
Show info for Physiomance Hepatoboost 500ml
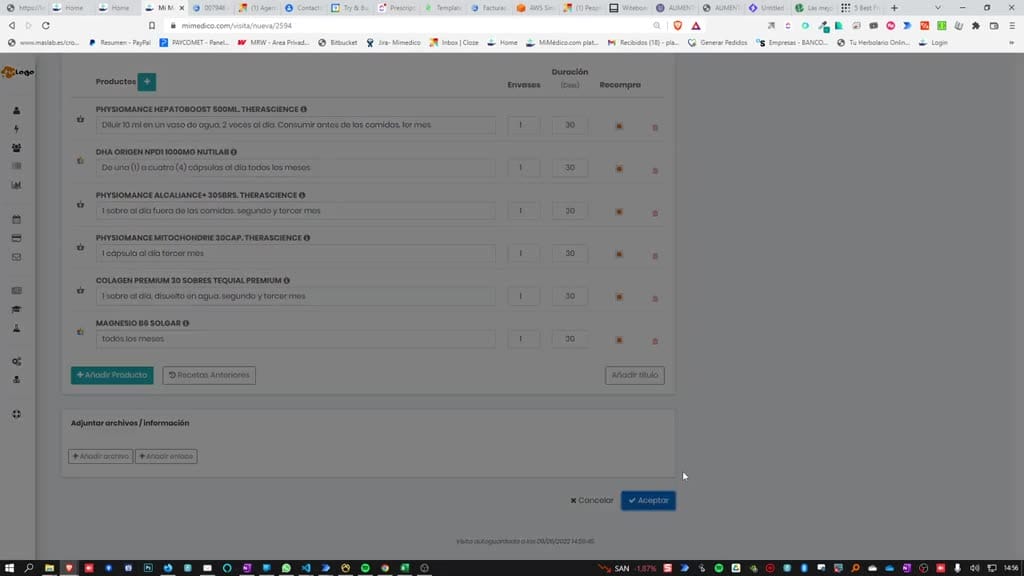point(304,109)
